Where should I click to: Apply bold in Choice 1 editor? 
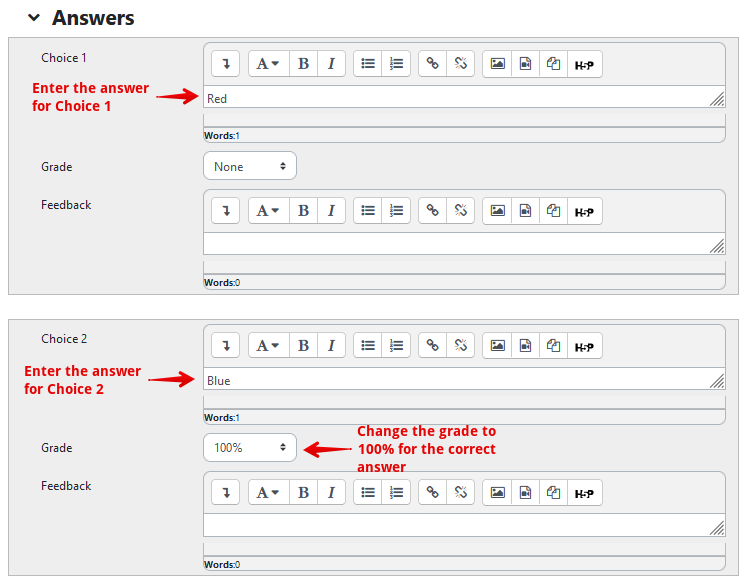tap(303, 64)
